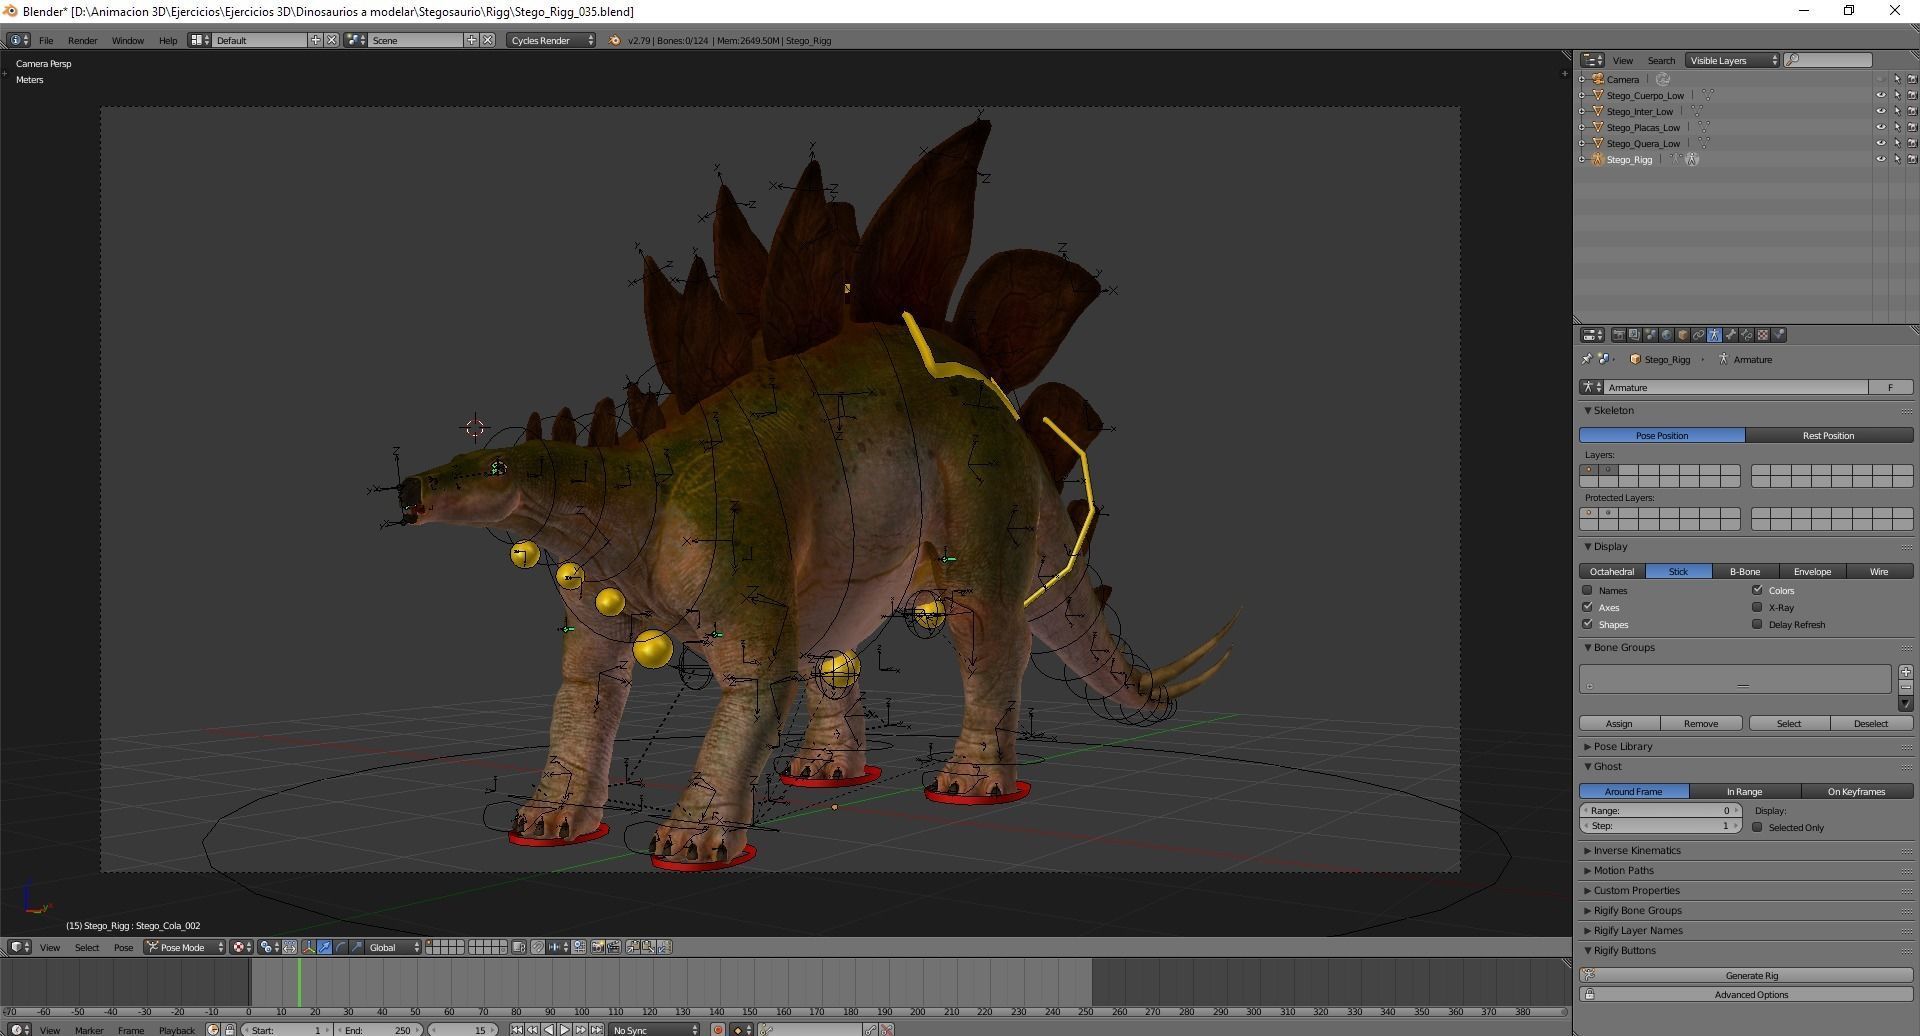Hide Stego_Rigg using its eye icon
The height and width of the screenshot is (1036, 1920).
[1880, 160]
